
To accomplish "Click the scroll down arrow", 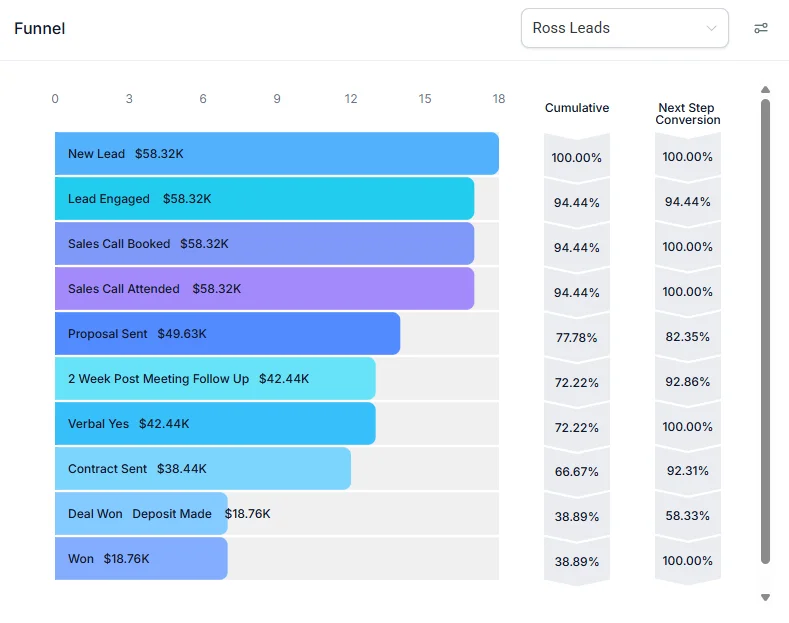I will [765, 597].
